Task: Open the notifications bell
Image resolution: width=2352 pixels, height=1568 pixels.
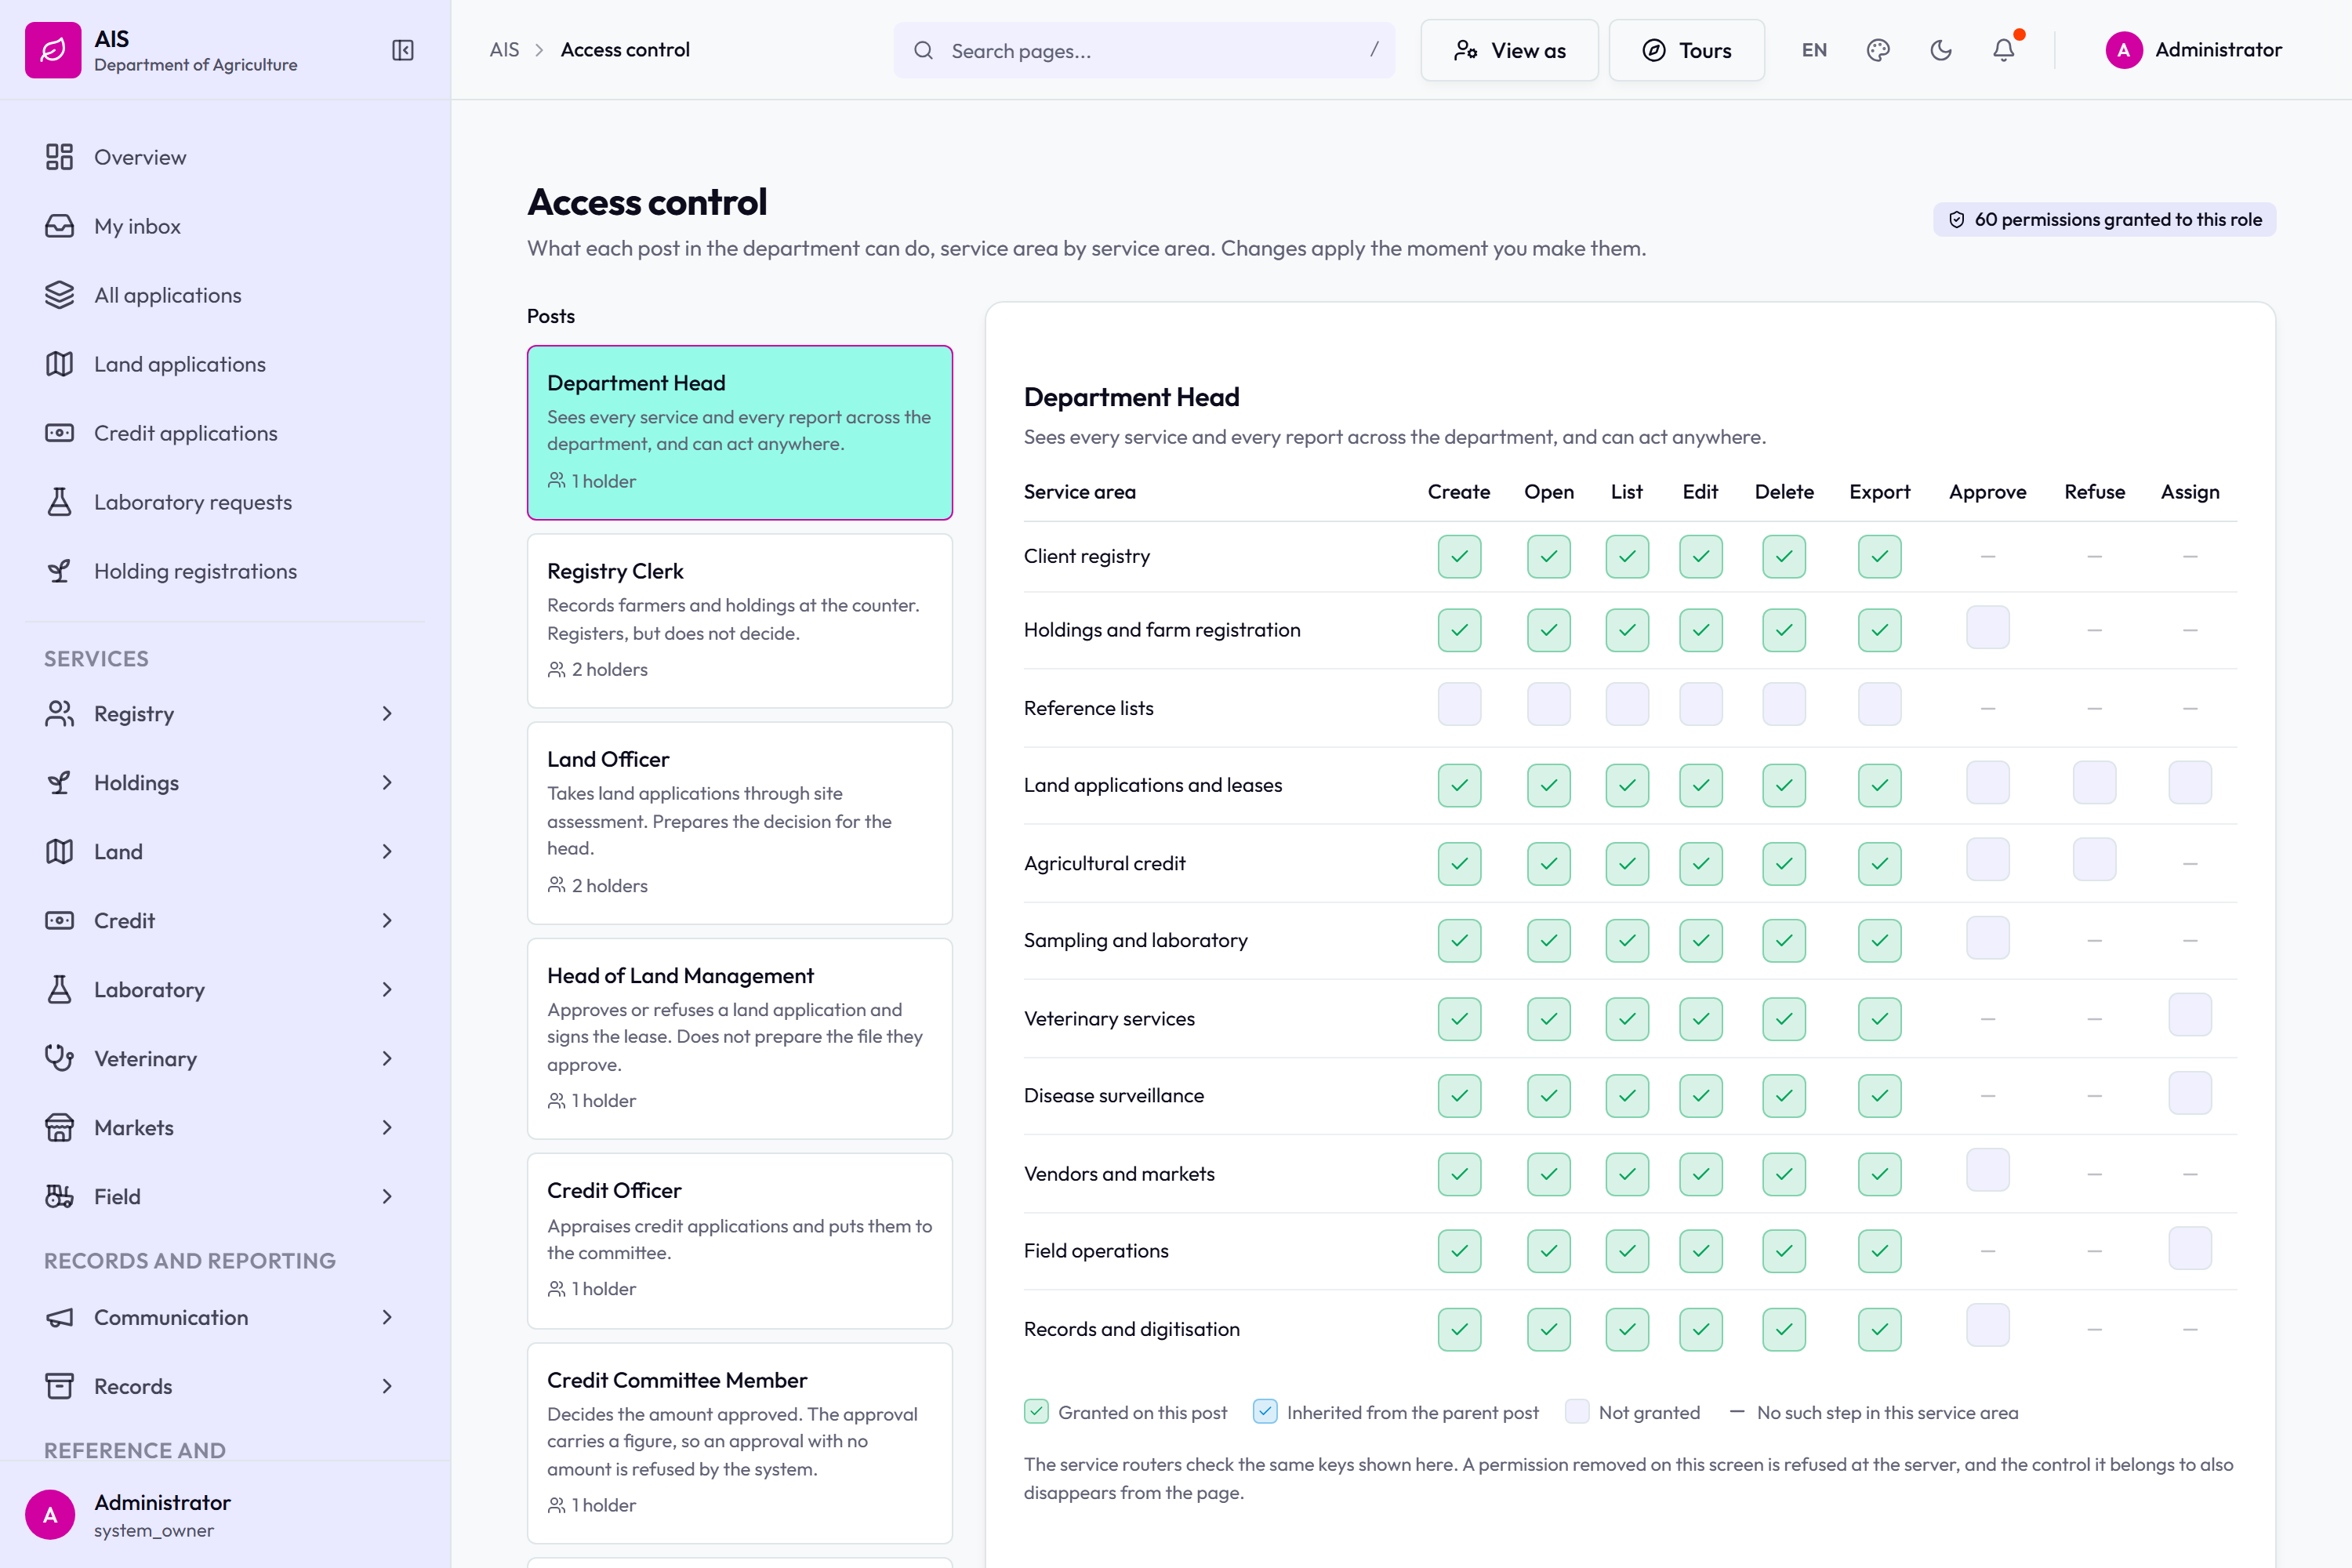Action: pos(2004,50)
